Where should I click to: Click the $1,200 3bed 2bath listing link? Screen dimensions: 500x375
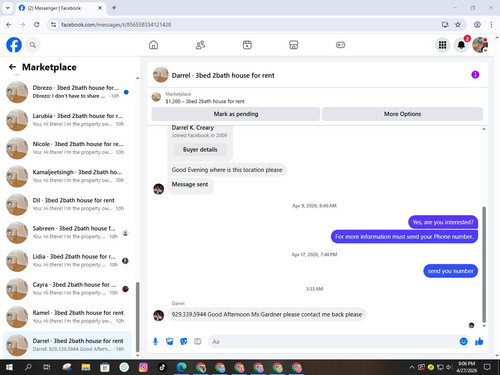coord(205,101)
